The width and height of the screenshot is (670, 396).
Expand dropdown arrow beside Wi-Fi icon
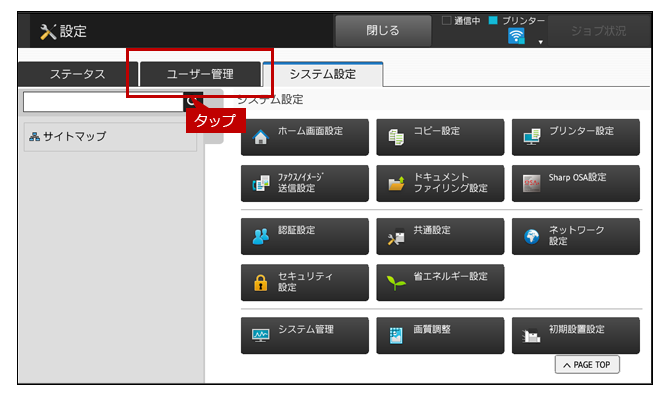[541, 42]
